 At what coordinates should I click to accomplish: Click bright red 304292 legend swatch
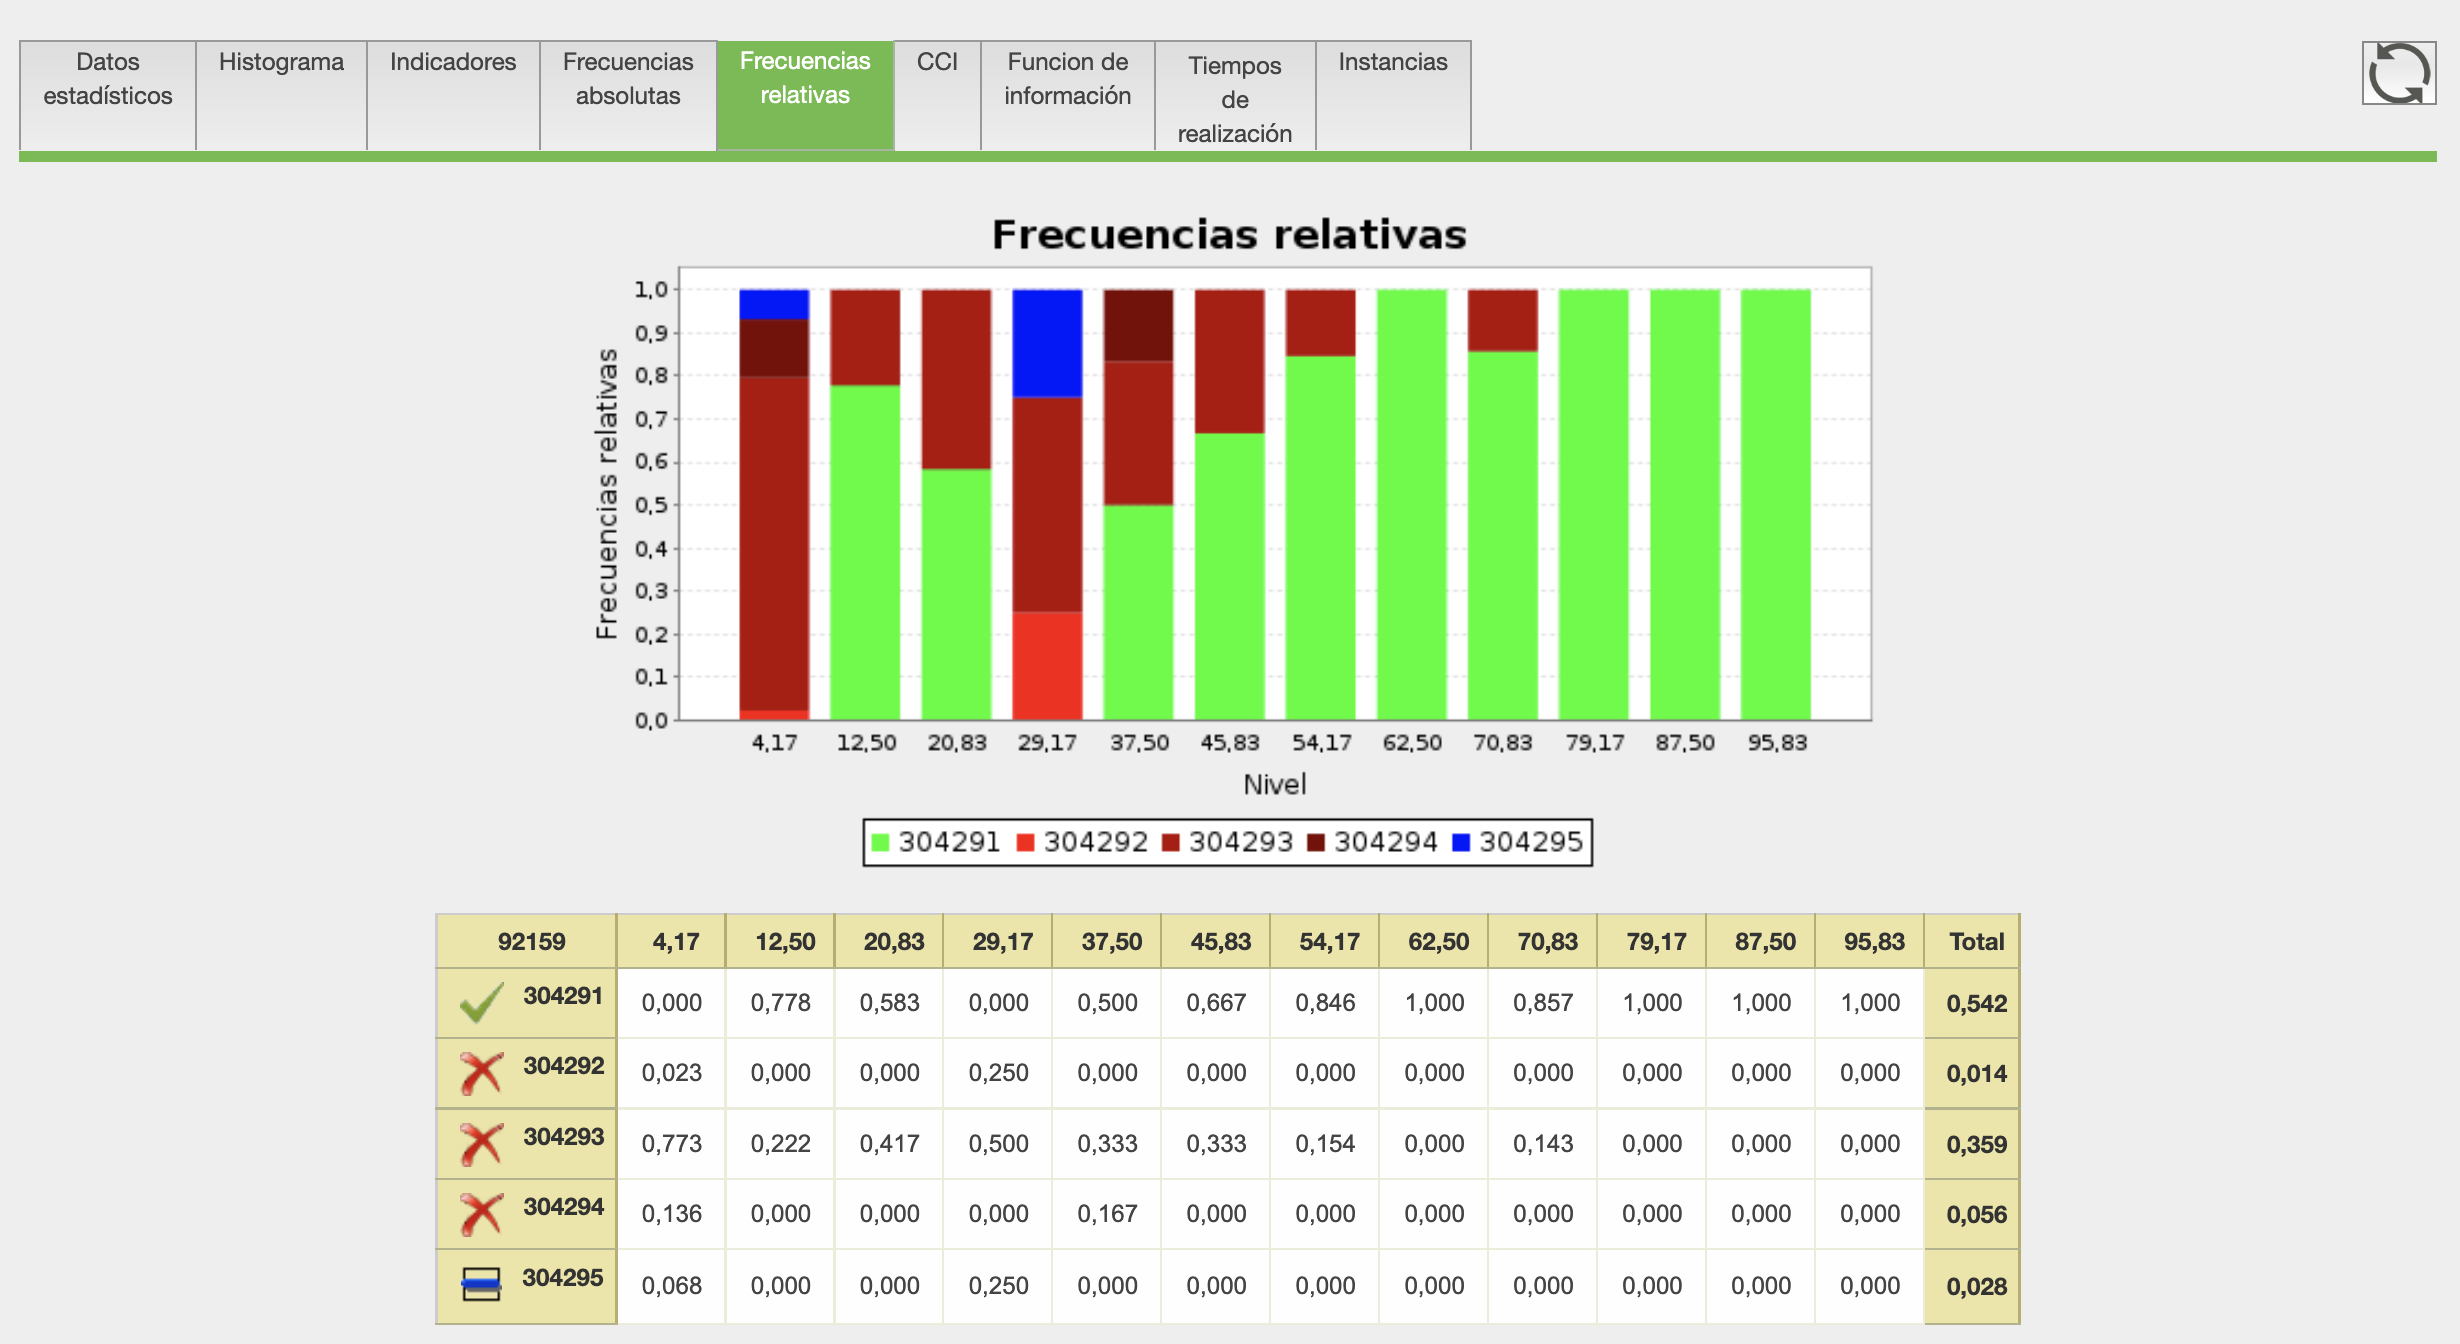[x=1025, y=843]
